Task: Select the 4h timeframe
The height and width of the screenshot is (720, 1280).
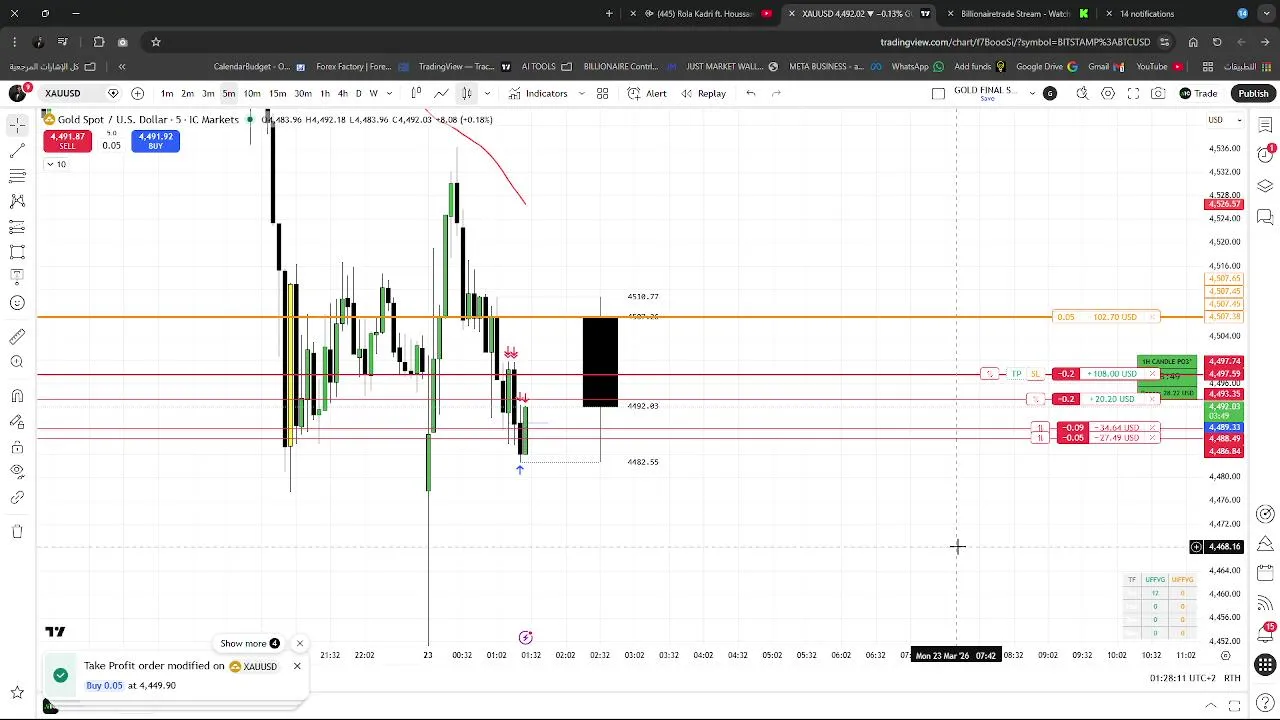Action: point(343,93)
